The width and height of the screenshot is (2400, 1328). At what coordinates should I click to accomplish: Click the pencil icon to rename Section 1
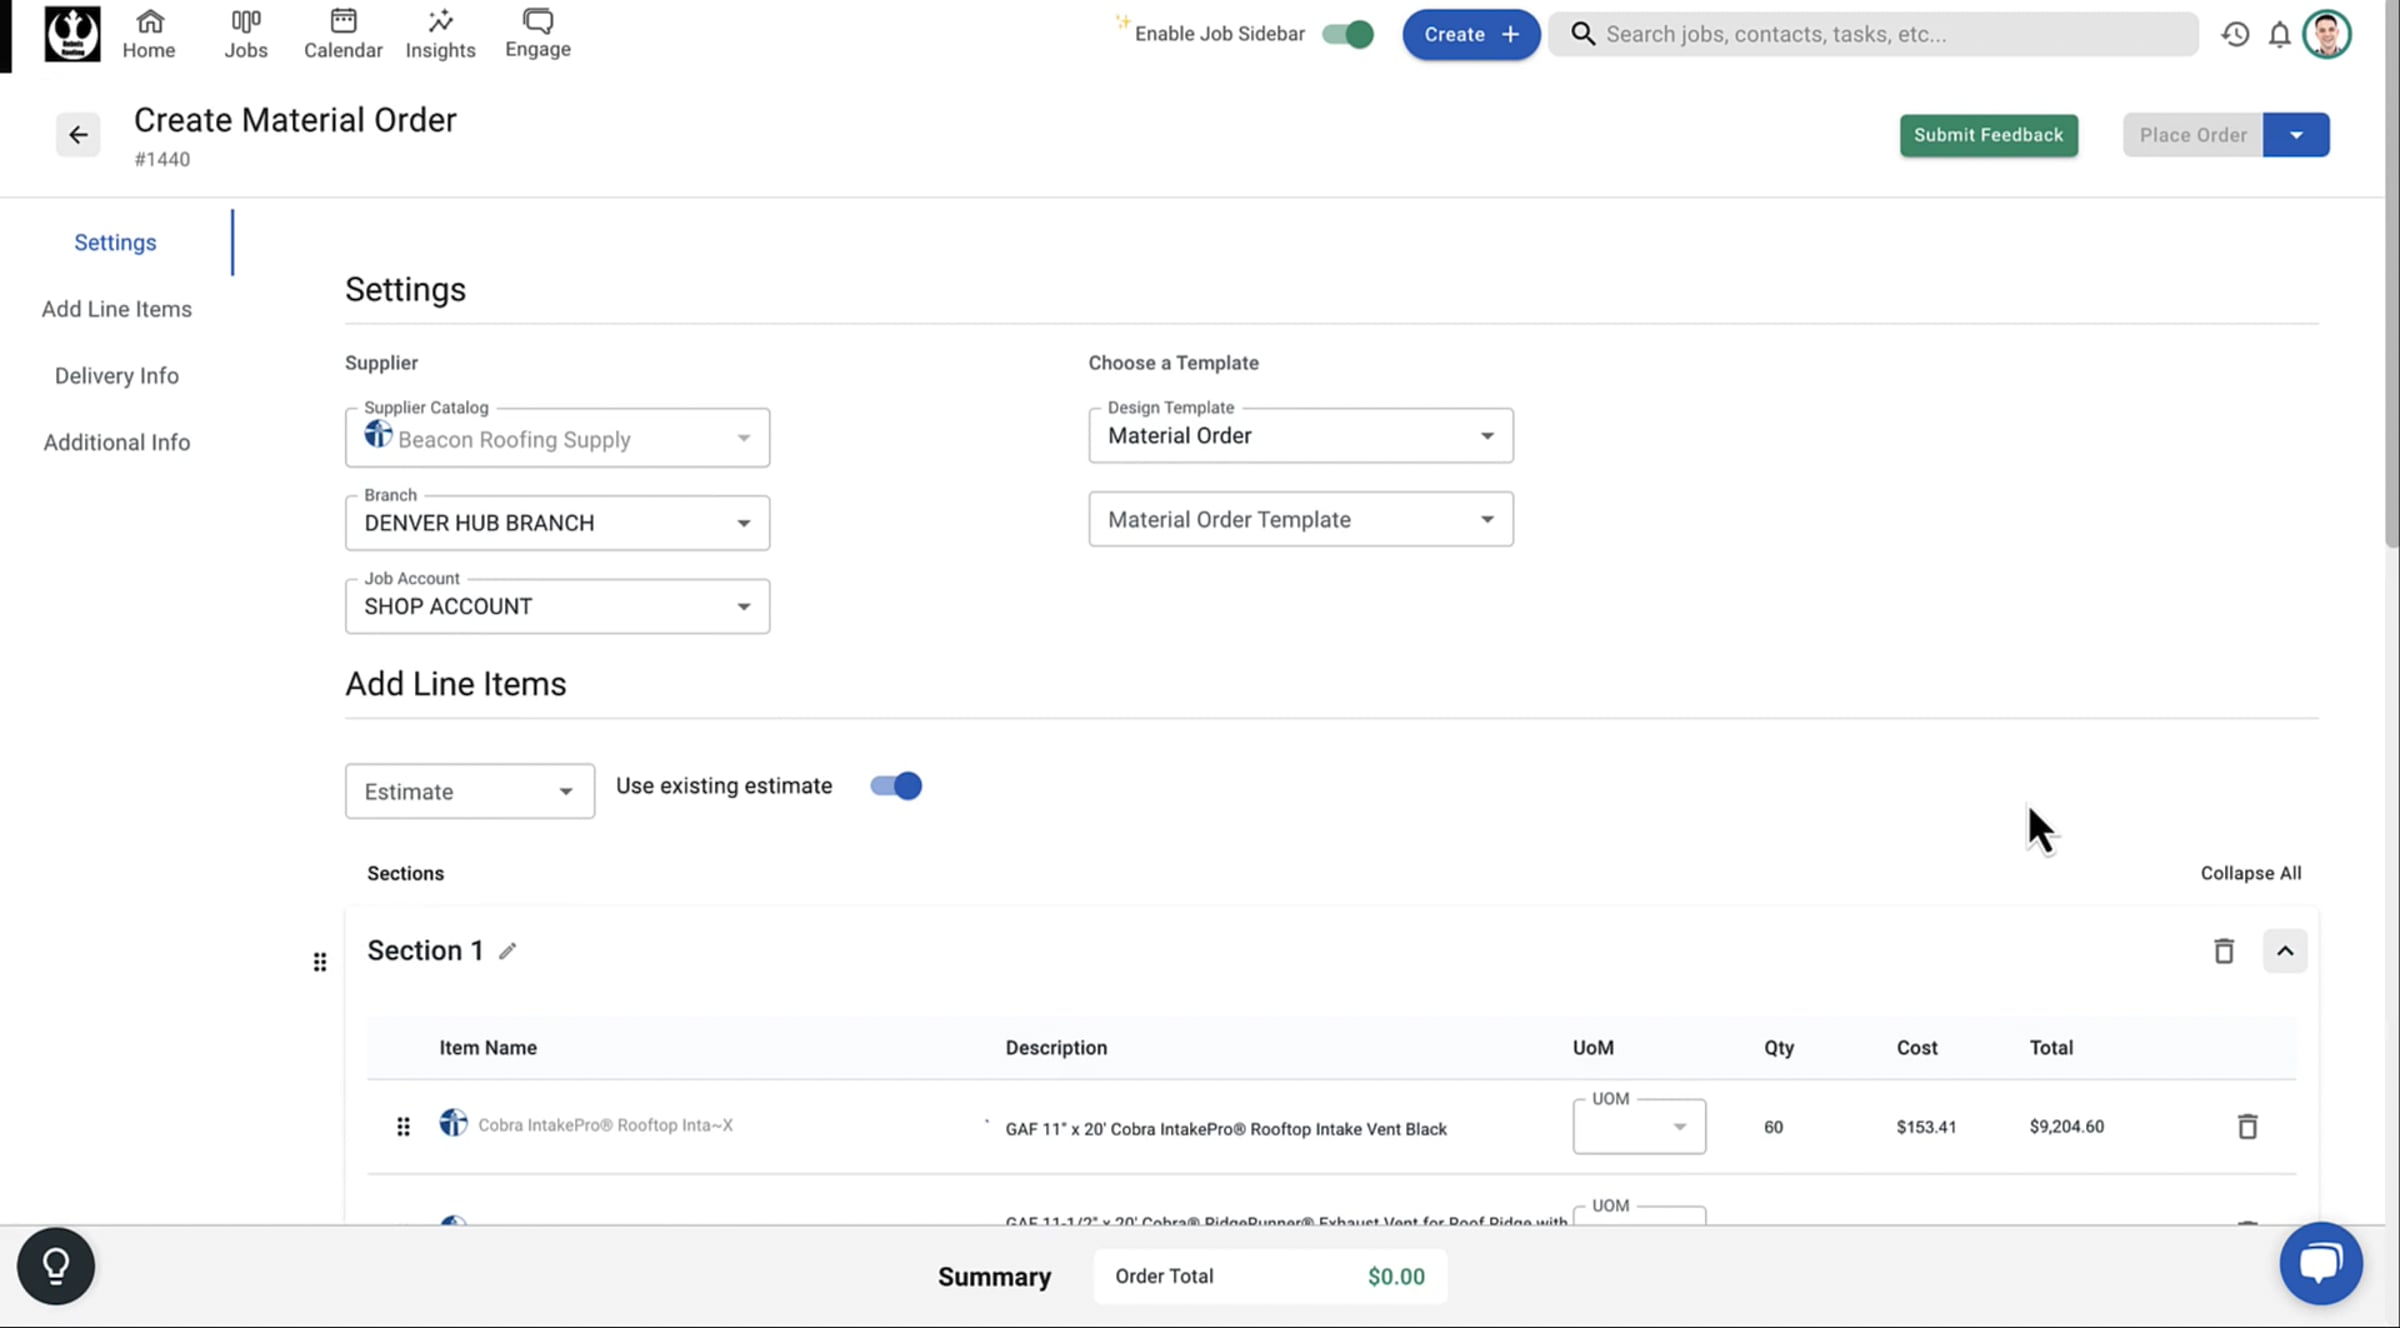tap(508, 950)
